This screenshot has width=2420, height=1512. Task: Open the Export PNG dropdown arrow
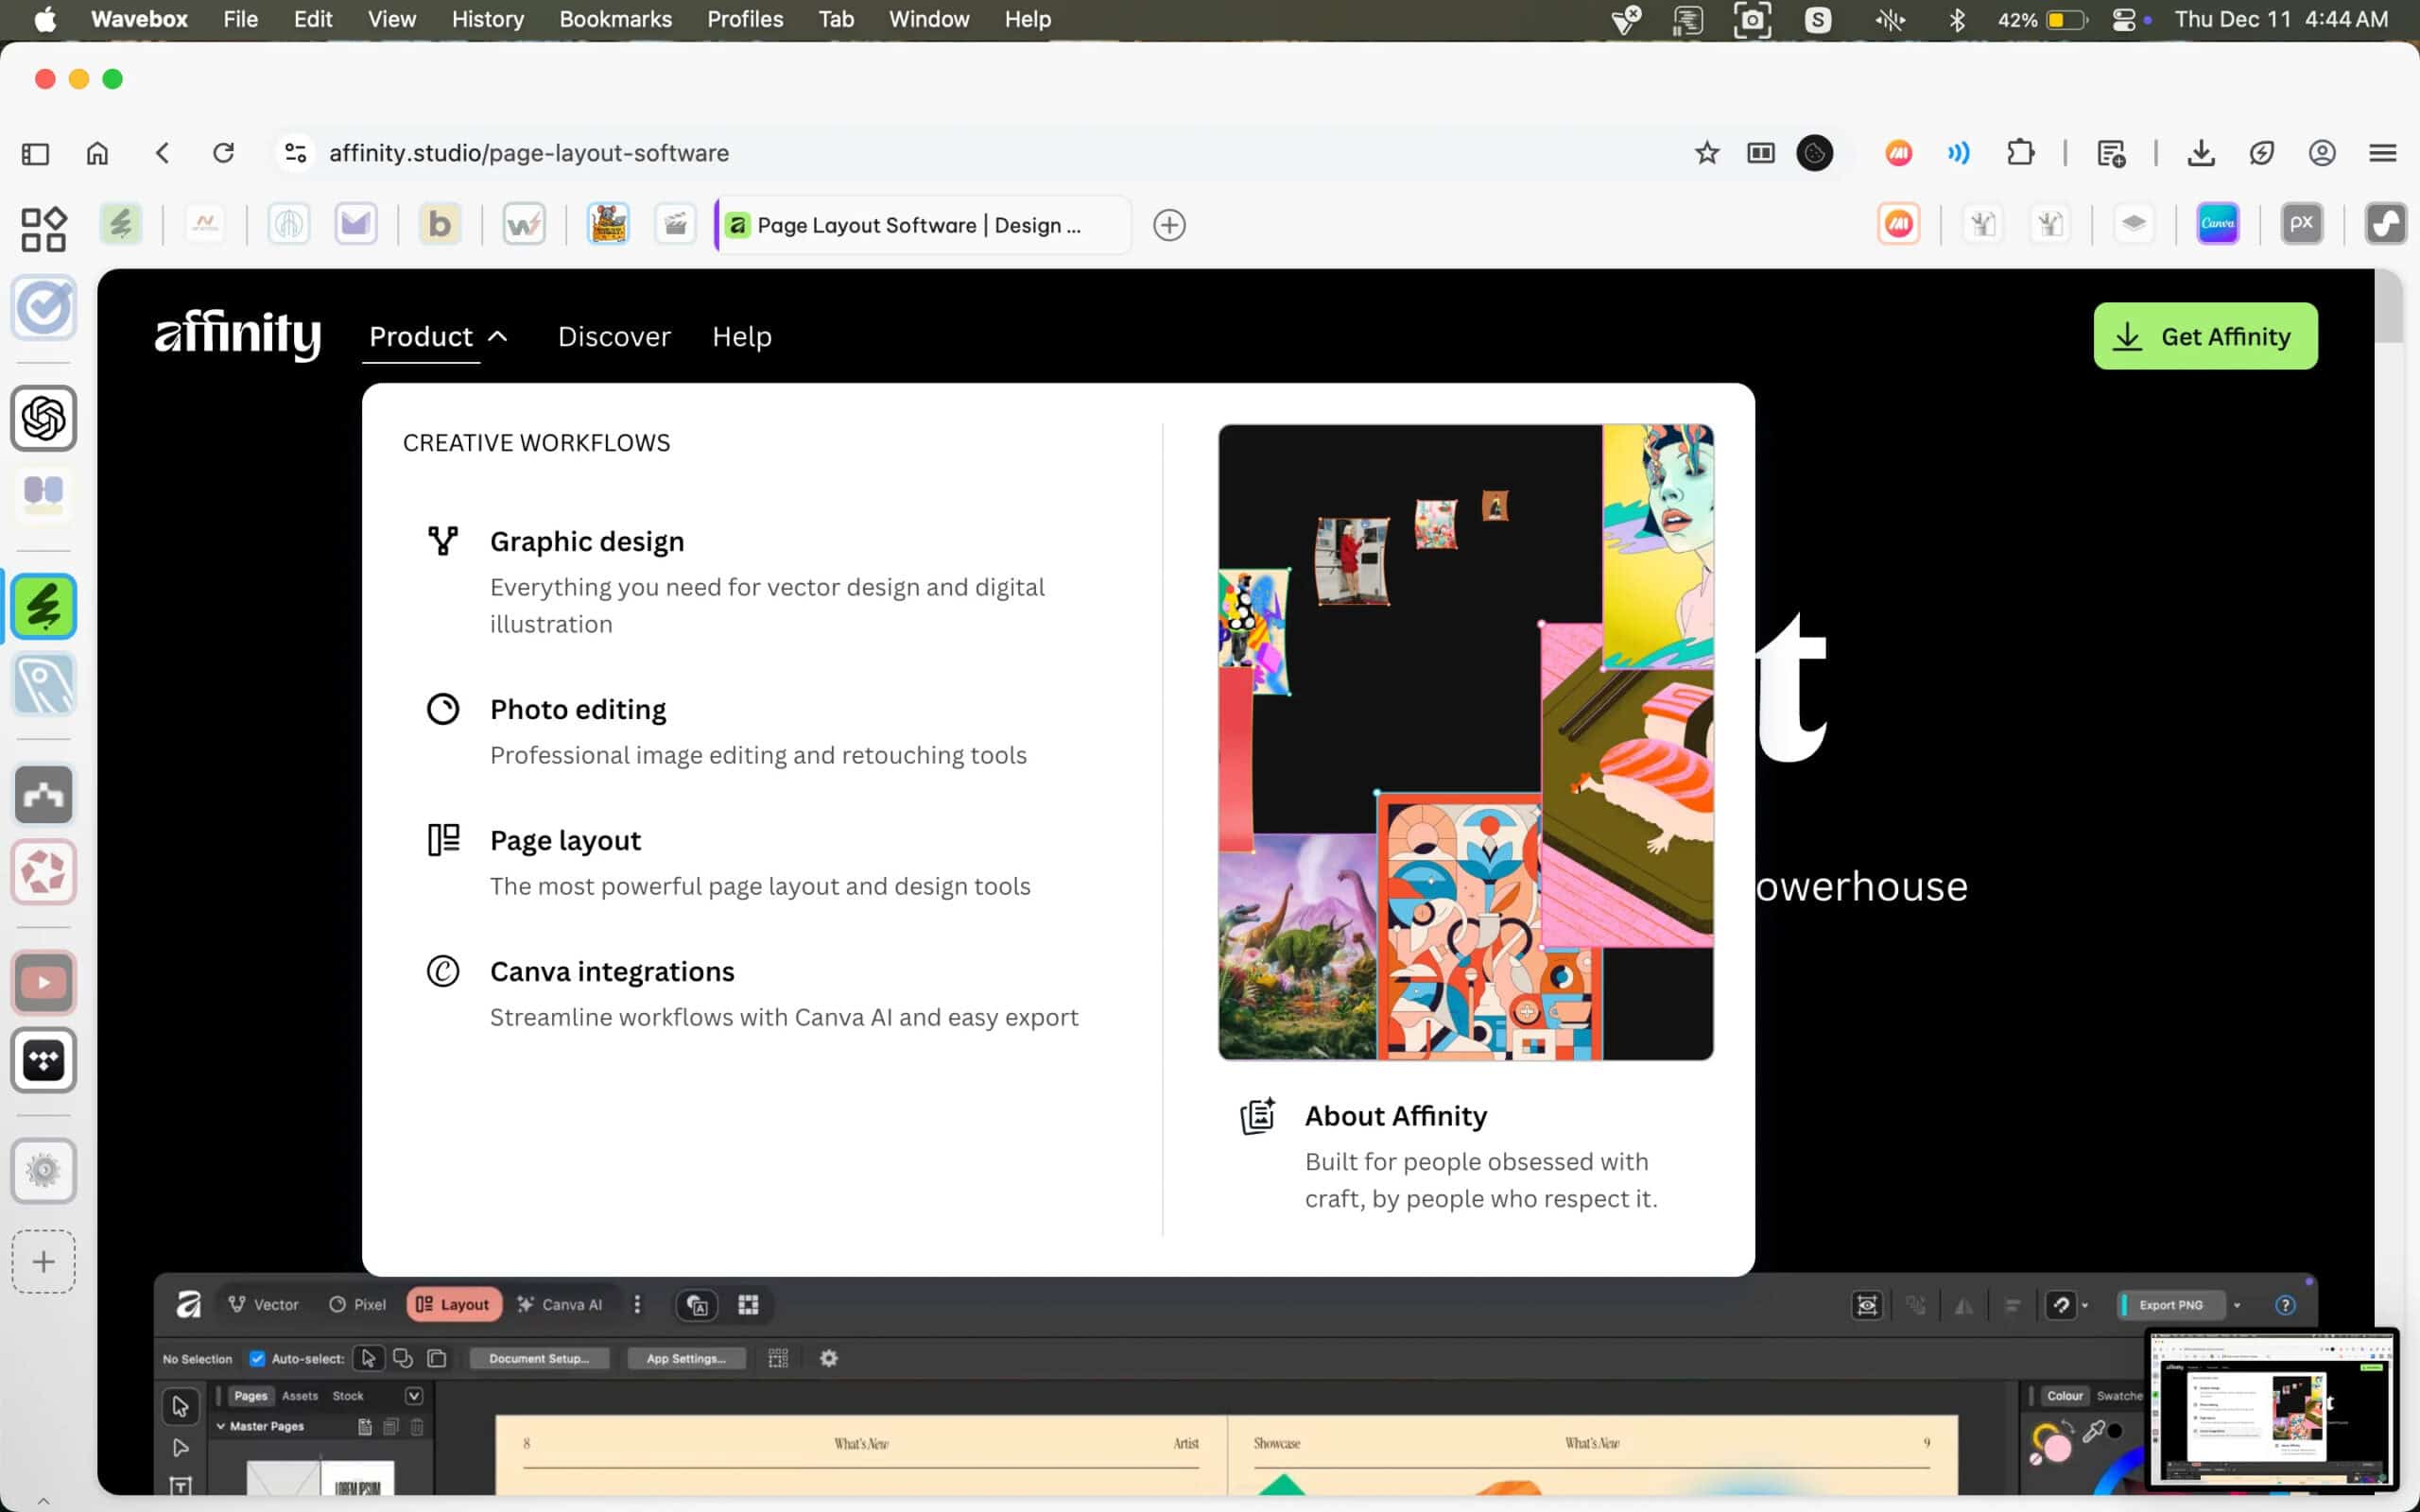tap(2237, 1305)
